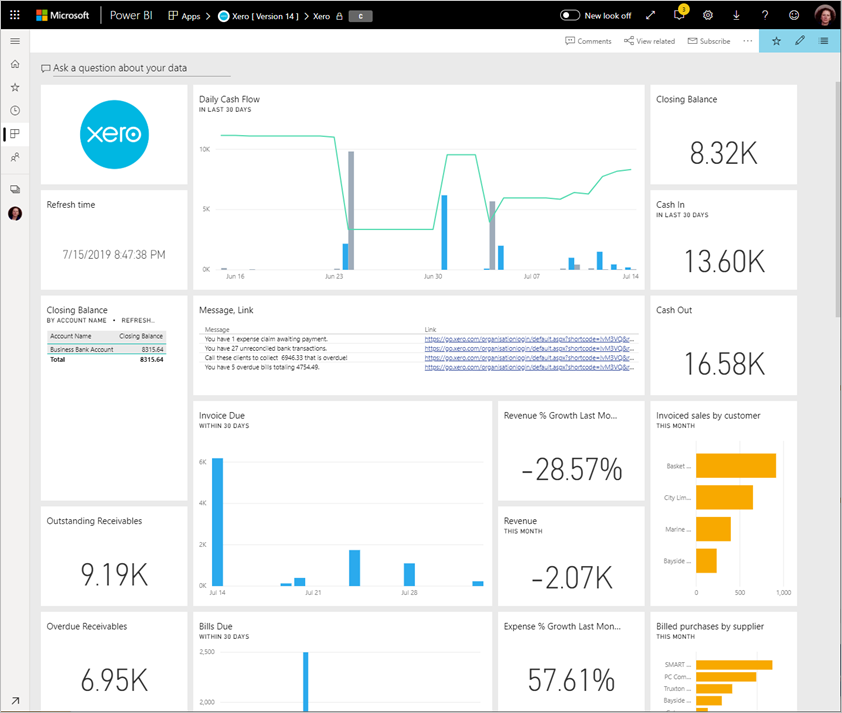The height and width of the screenshot is (713, 842).
Task: Open My workspace avatar in sidebar
Action: (x=15, y=214)
